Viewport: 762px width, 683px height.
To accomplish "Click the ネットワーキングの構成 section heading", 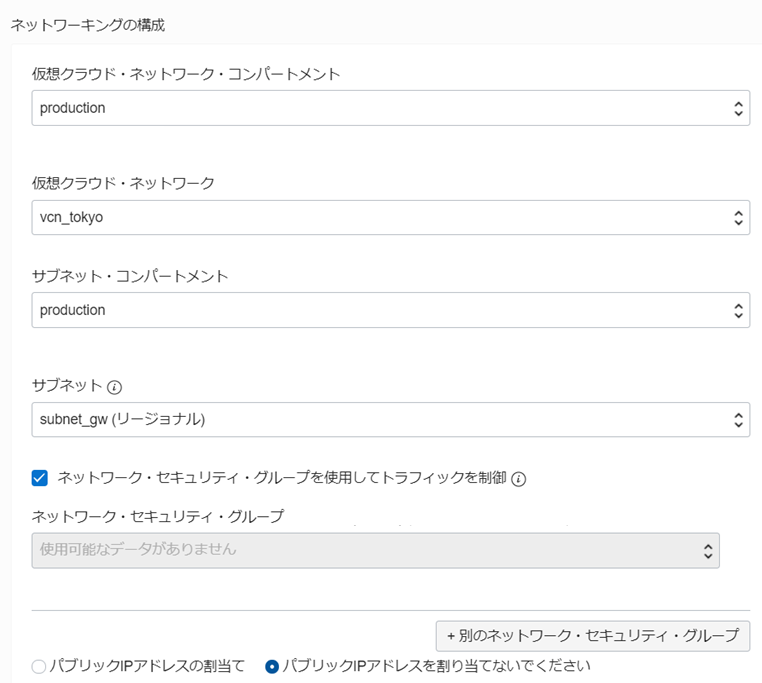I will [x=88, y=25].
